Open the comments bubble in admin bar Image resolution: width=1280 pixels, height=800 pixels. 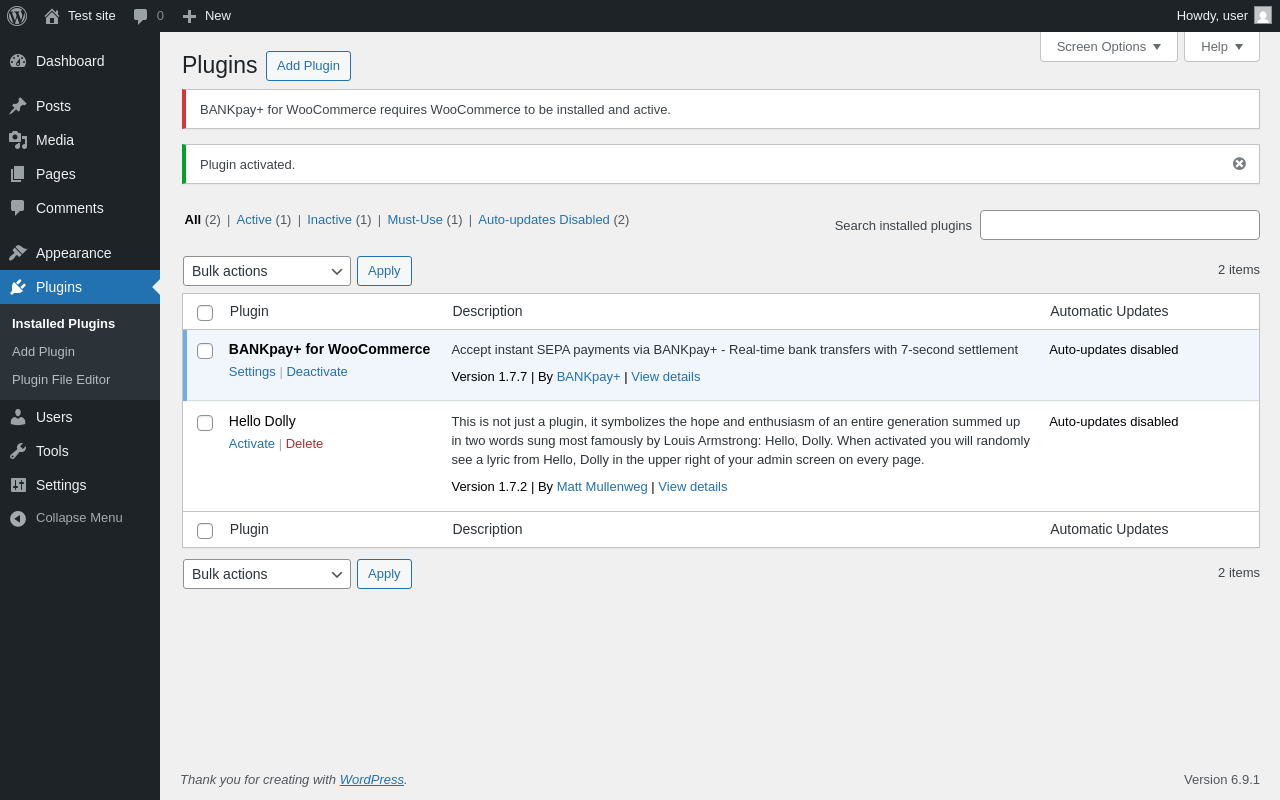click(141, 16)
